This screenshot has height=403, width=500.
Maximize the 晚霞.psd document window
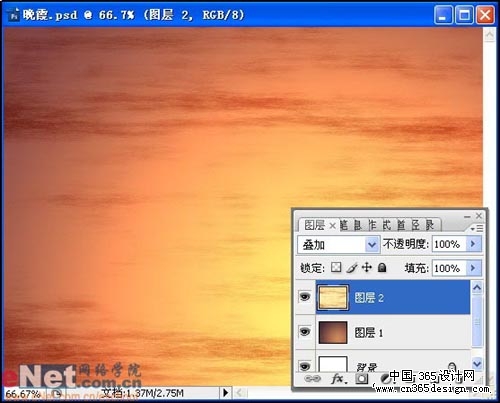pyautogui.click(x=464, y=15)
